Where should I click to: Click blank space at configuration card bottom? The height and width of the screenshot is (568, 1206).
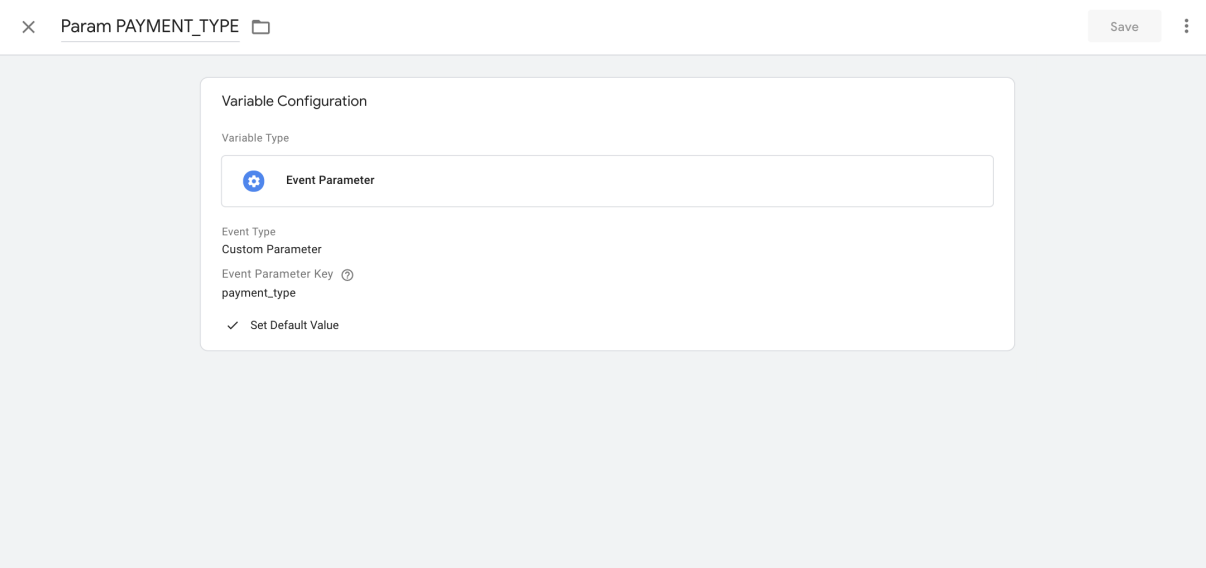point(650,335)
